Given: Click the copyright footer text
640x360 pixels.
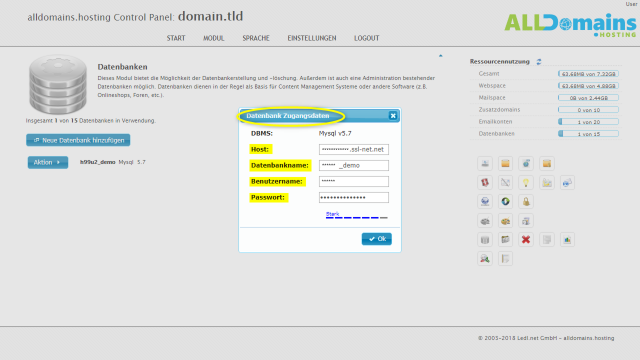Looking at the screenshot, I should (546, 338).
